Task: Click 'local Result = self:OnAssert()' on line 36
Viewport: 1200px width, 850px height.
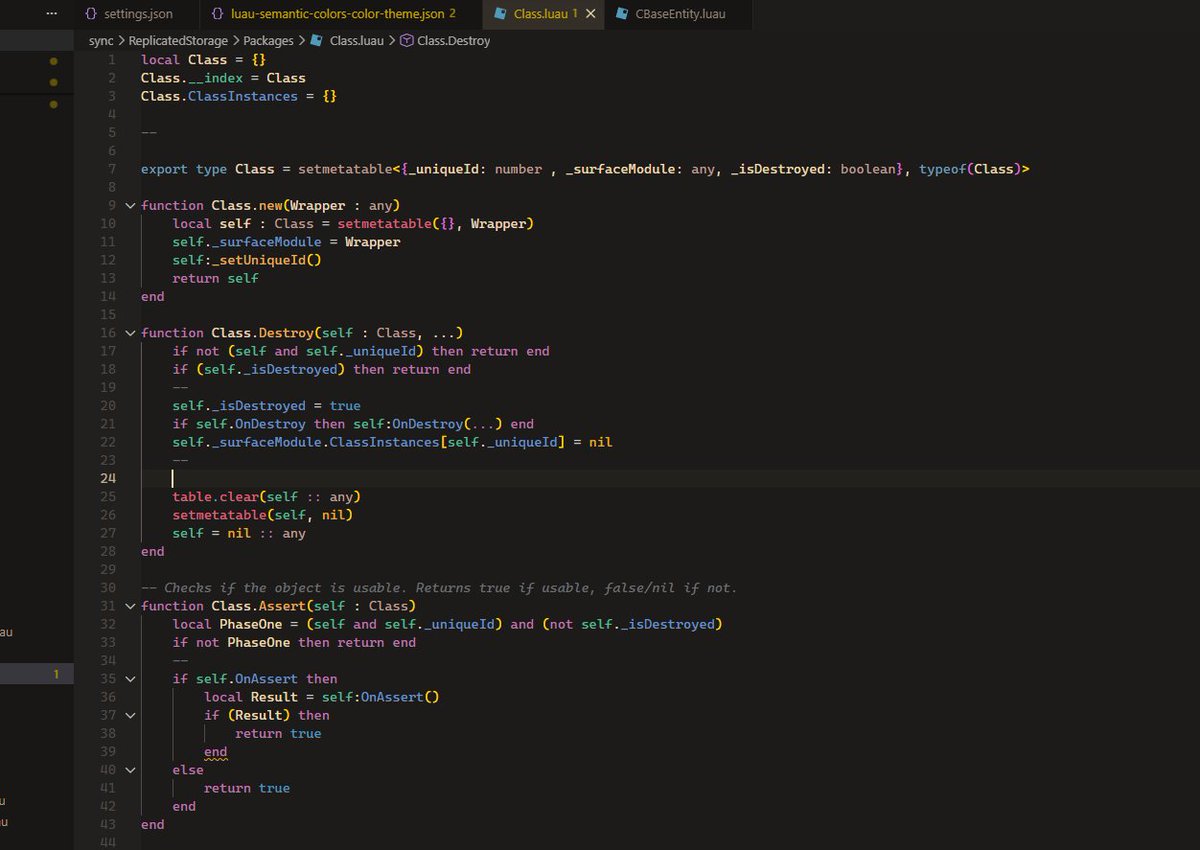Action: [322, 697]
